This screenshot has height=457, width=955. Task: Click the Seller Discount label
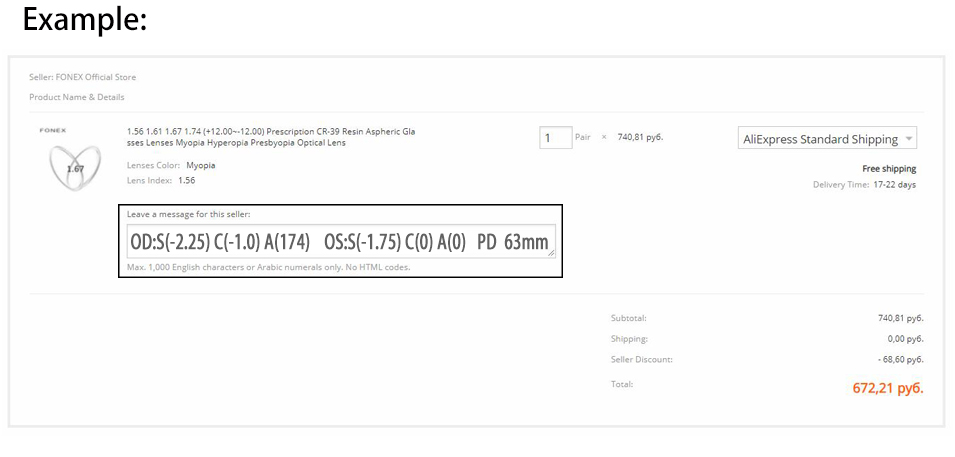coord(641,359)
